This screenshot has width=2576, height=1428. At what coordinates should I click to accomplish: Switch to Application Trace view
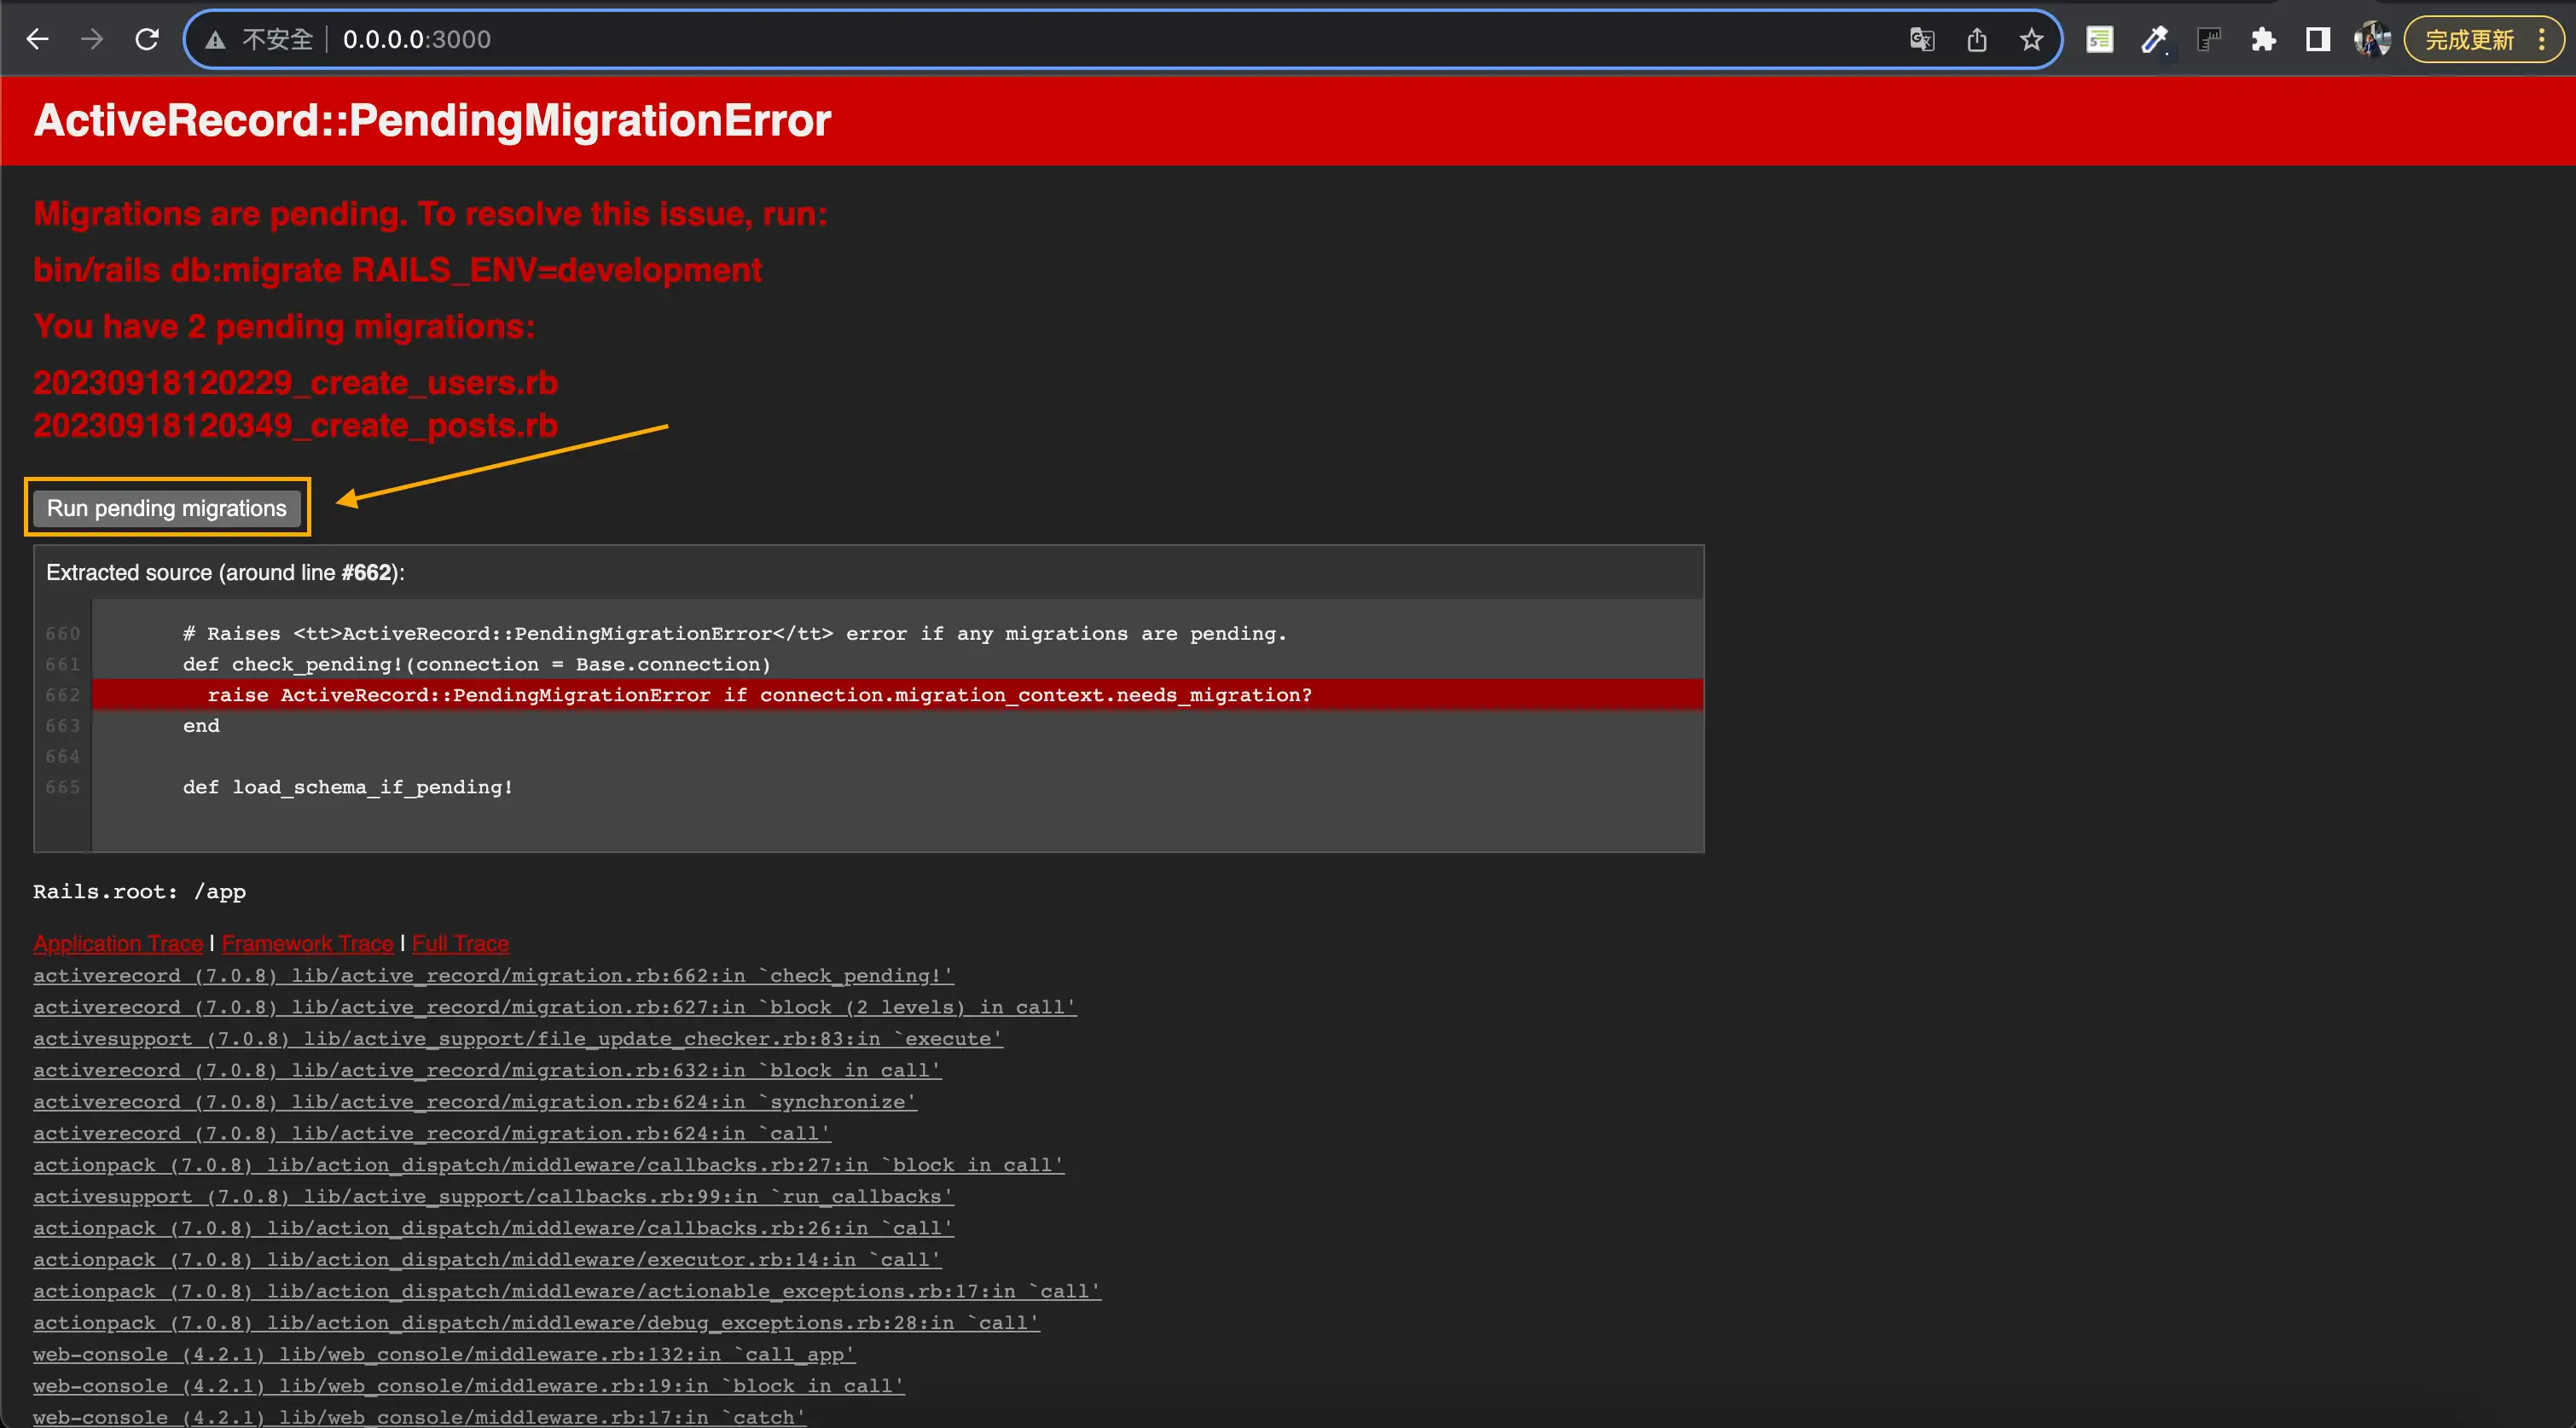tap(118, 943)
